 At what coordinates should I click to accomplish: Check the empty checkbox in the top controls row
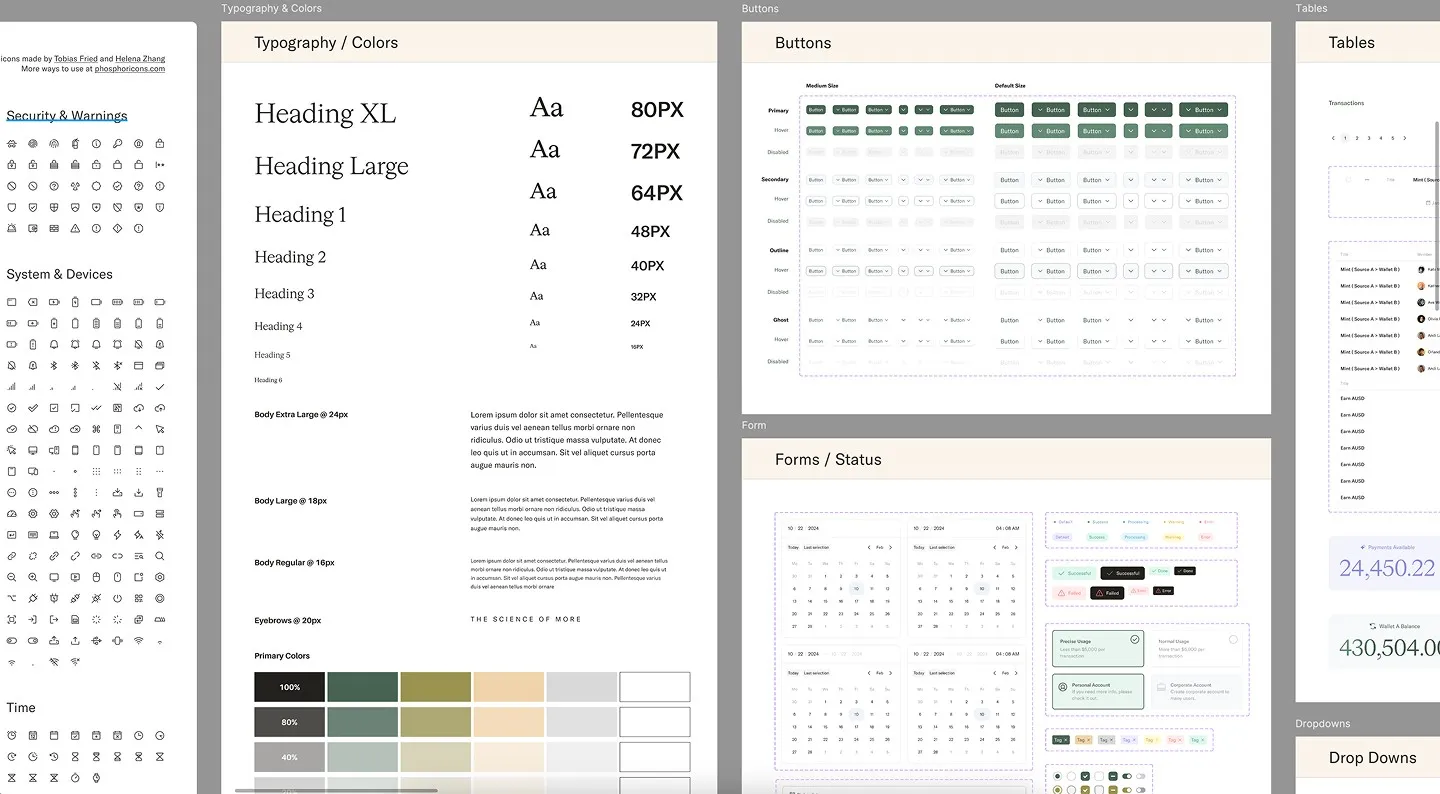[1100, 776]
